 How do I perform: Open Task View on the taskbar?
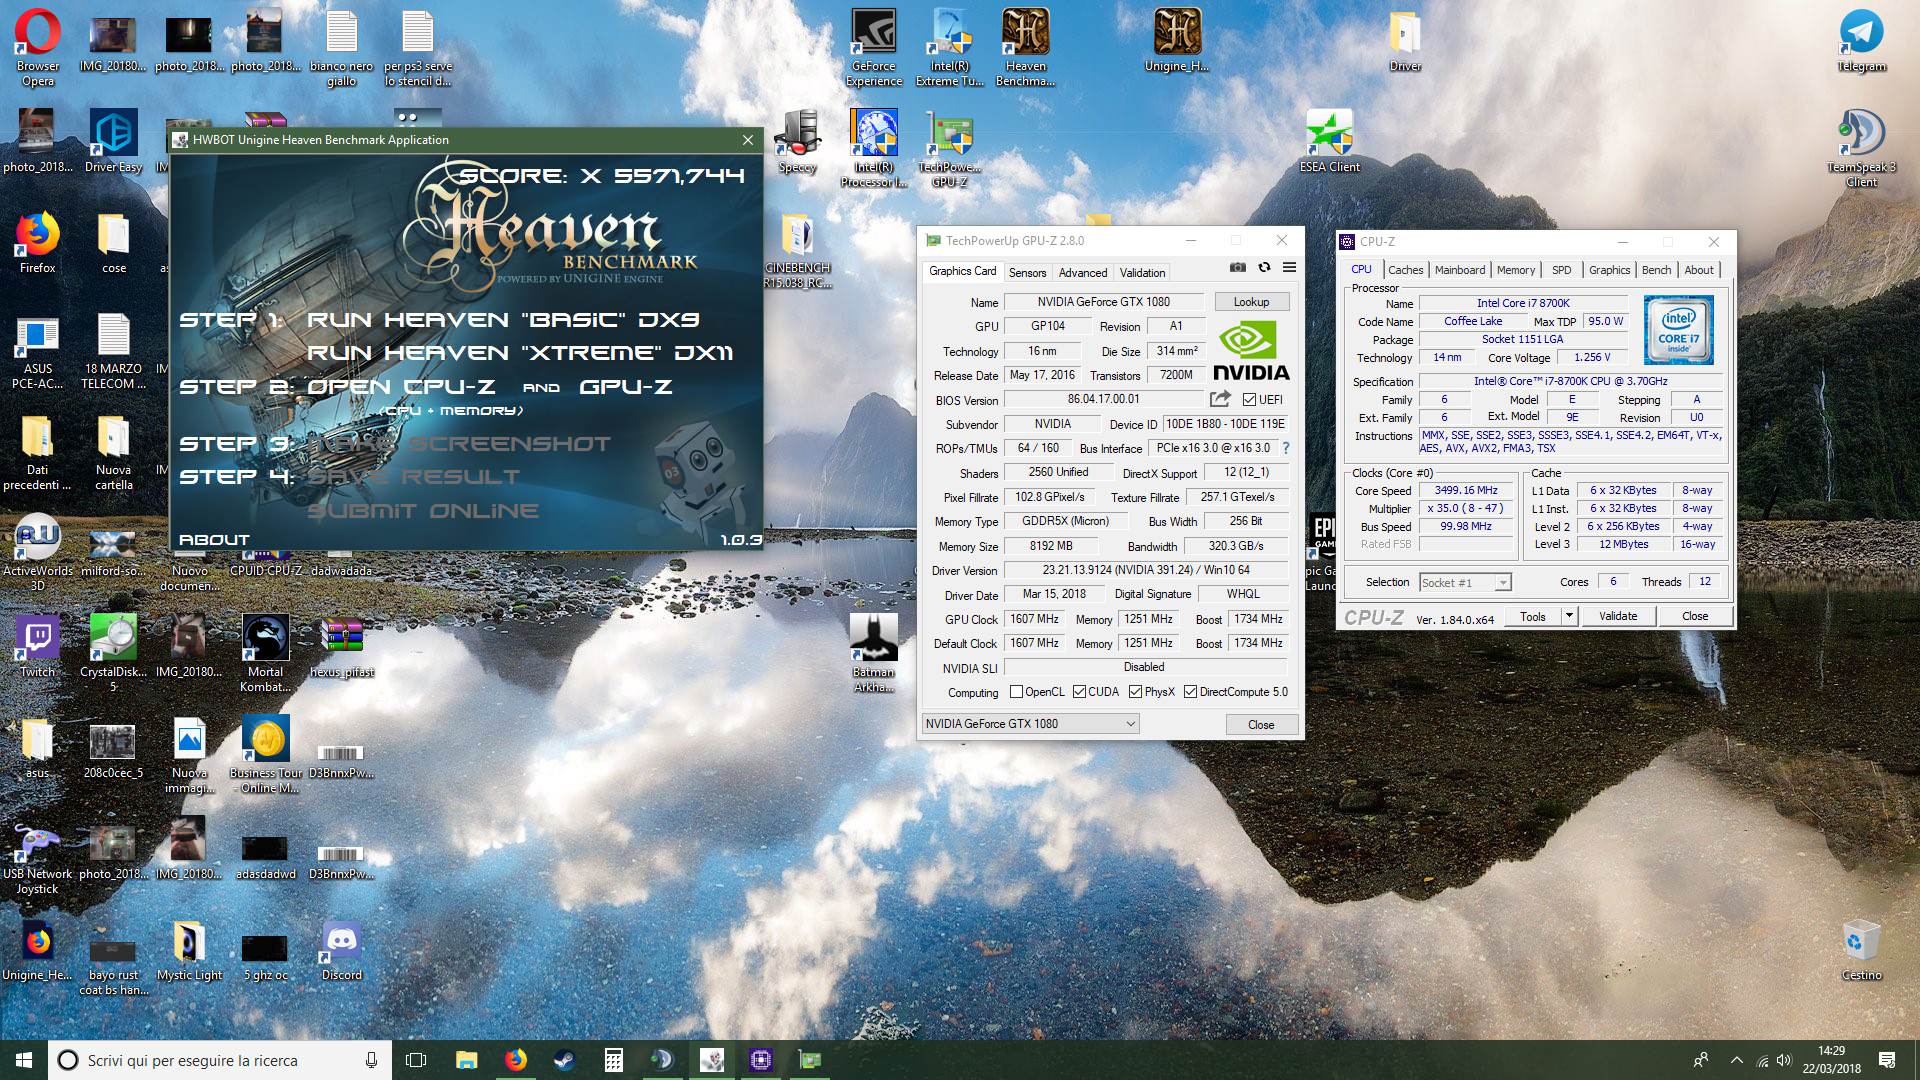[x=417, y=1060]
